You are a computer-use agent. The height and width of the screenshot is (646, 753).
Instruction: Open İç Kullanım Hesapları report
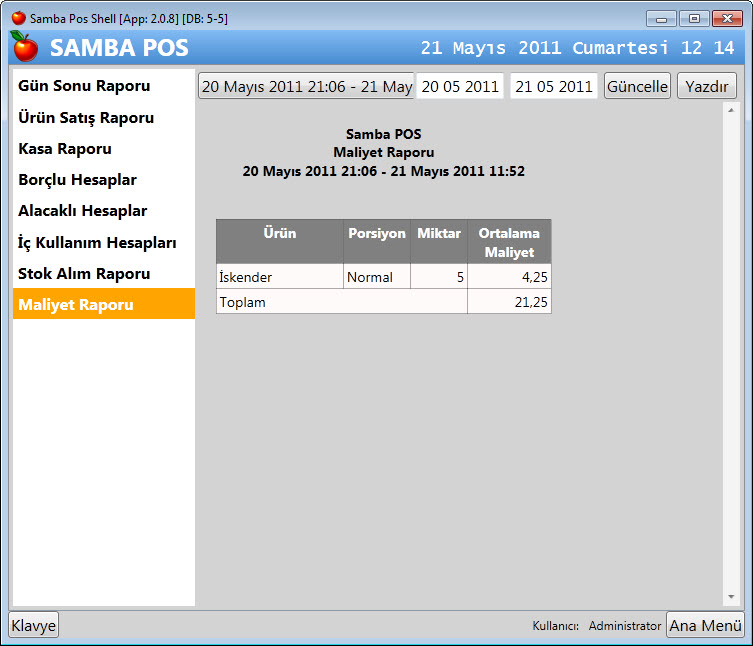97,242
